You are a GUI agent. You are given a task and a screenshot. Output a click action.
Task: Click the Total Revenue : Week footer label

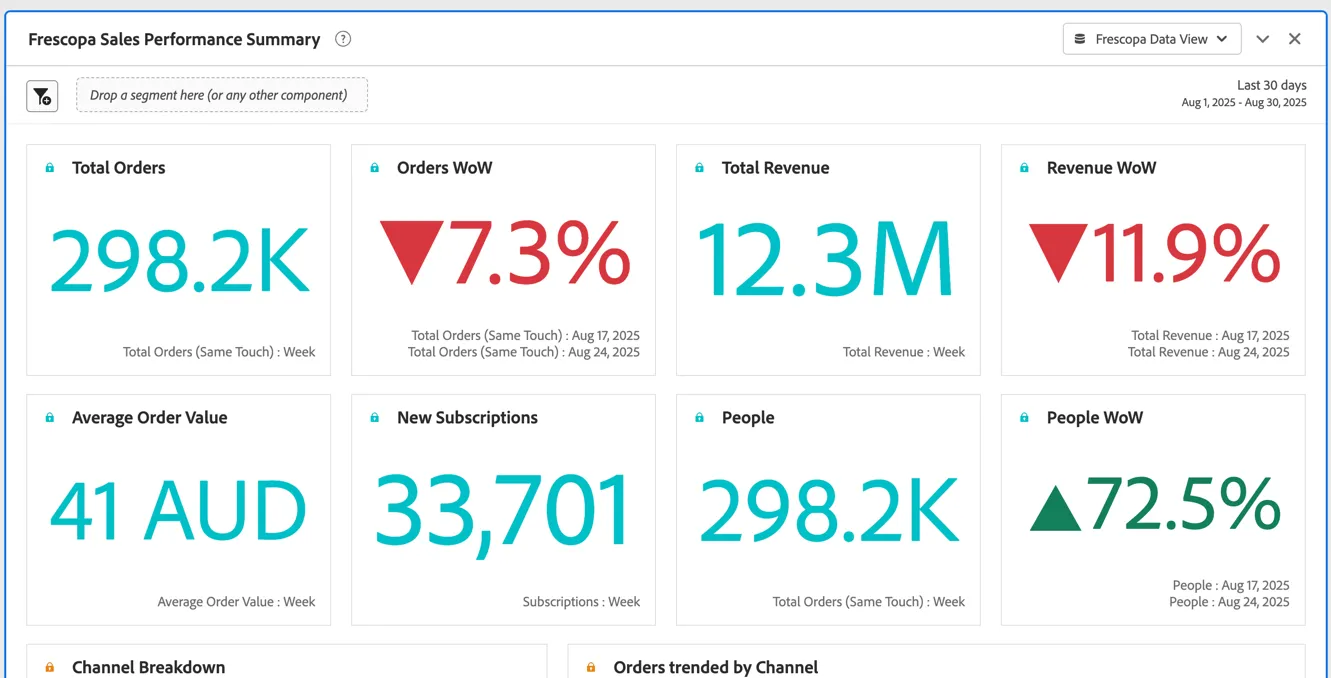[904, 352]
